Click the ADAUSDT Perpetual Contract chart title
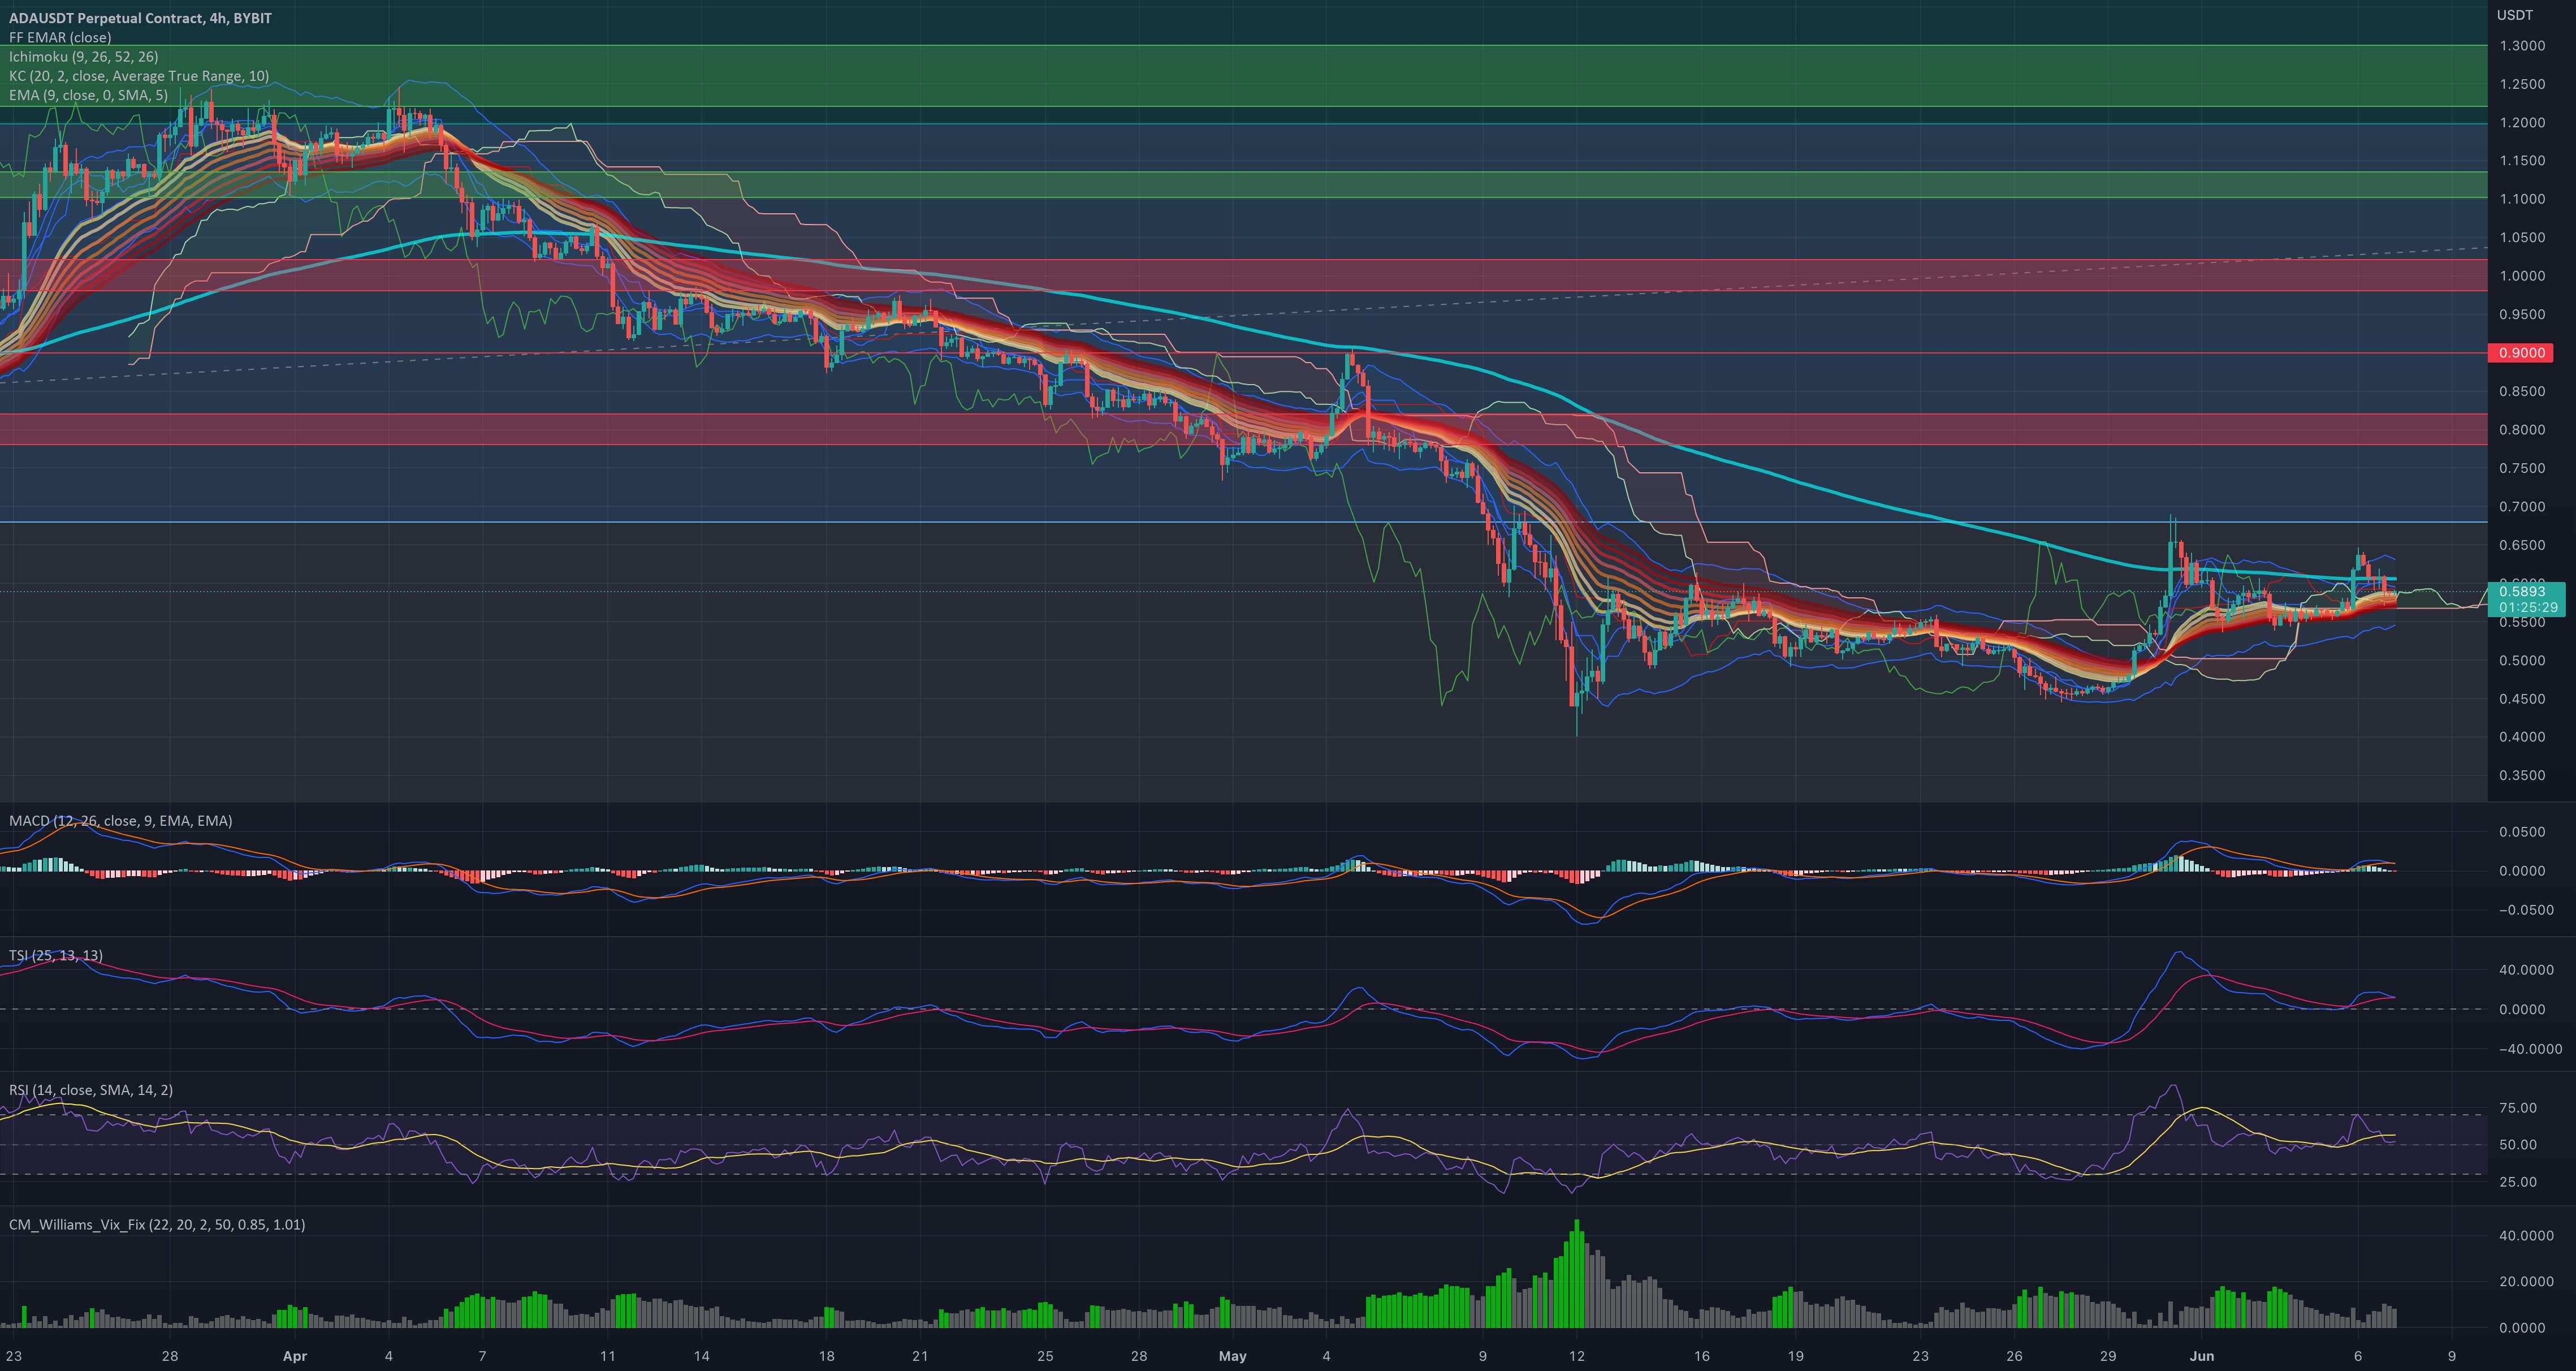2576x1371 pixels. point(140,18)
